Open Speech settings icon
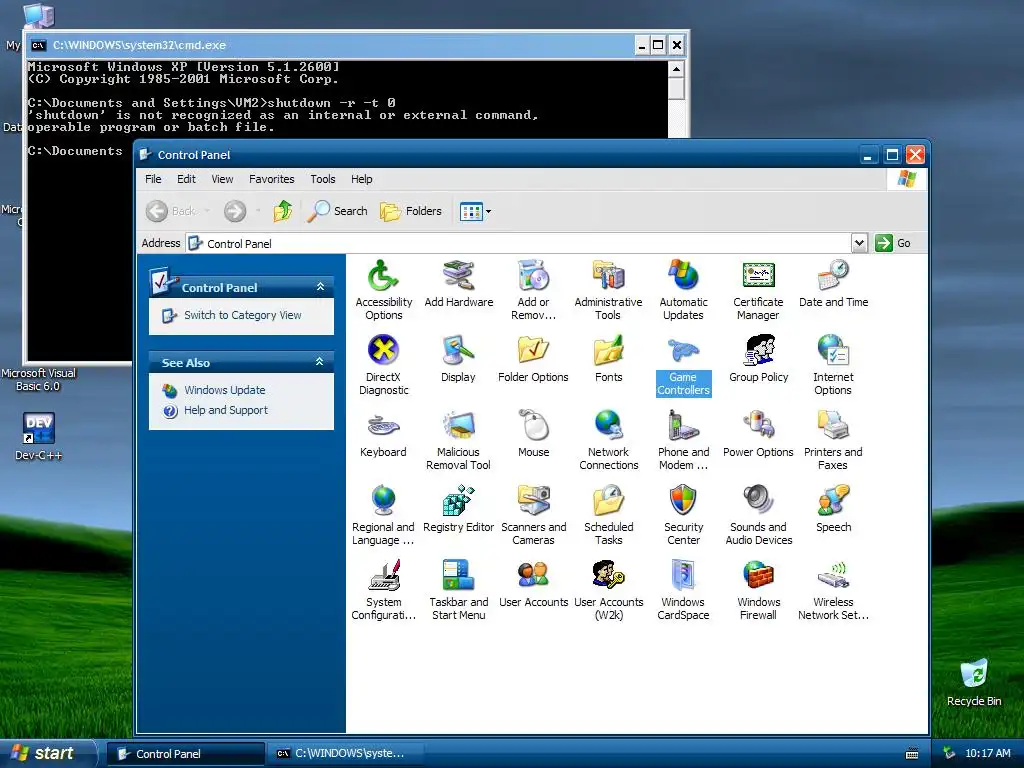Screen dimensions: 1024x768 (833, 509)
